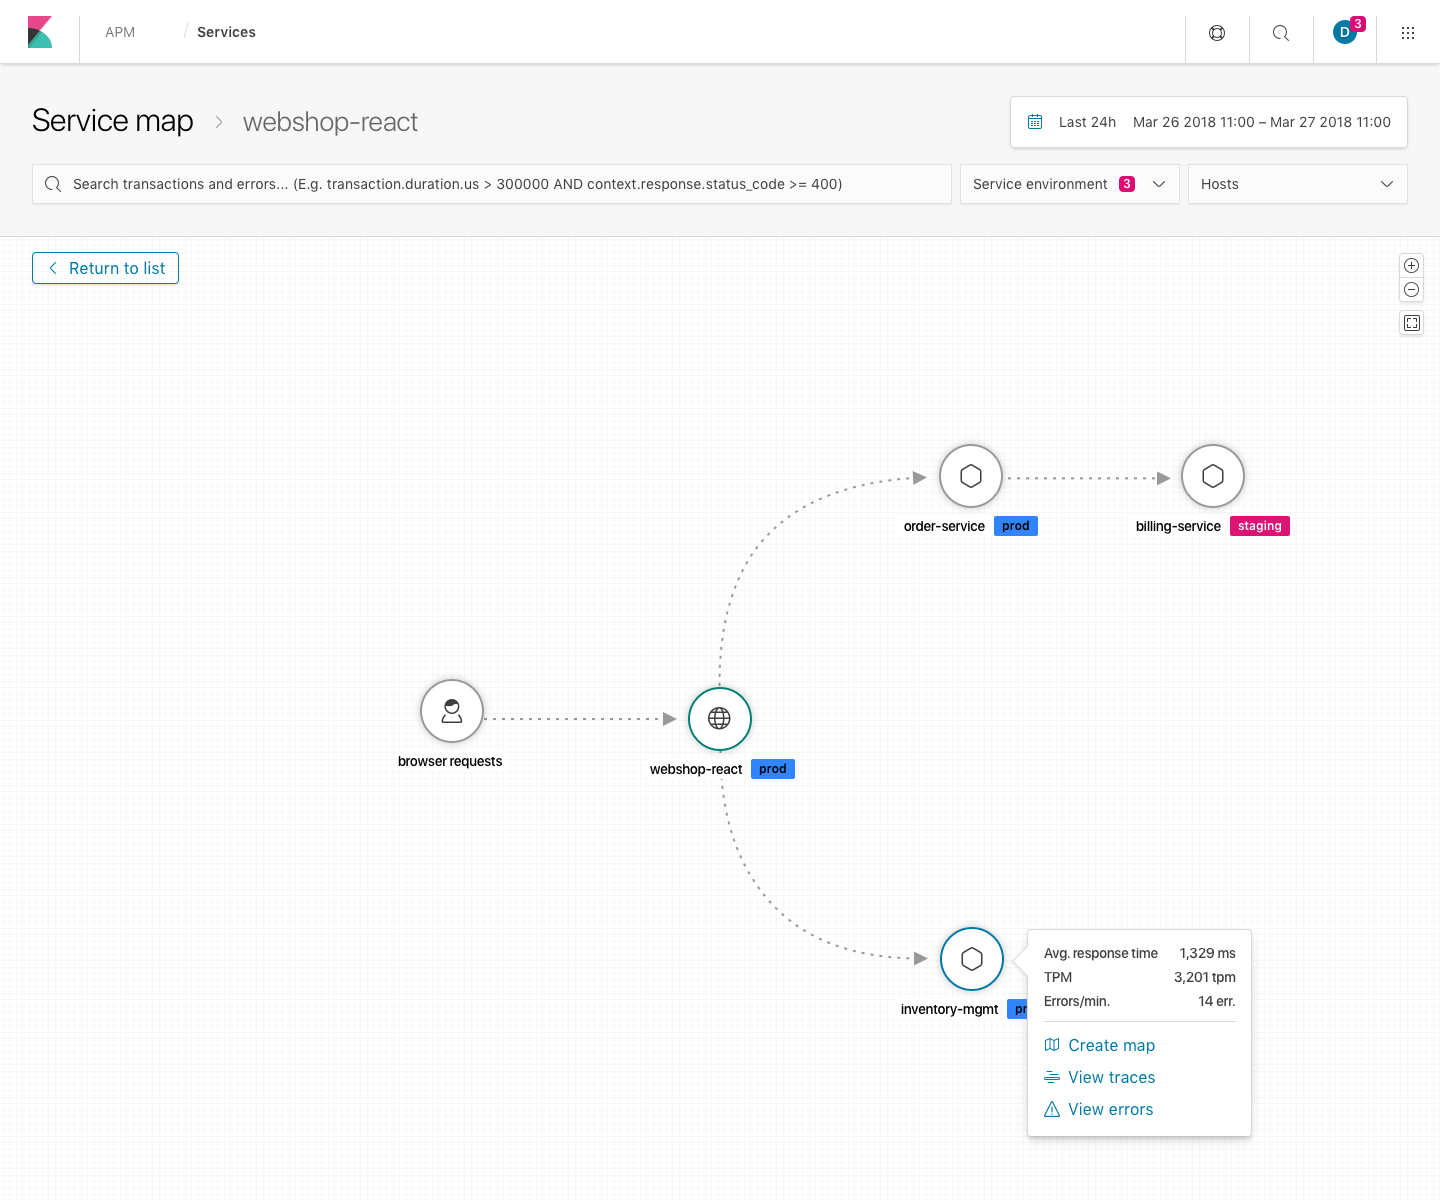Click APM in the breadcrumb
The width and height of the screenshot is (1440, 1200).
[x=120, y=32]
